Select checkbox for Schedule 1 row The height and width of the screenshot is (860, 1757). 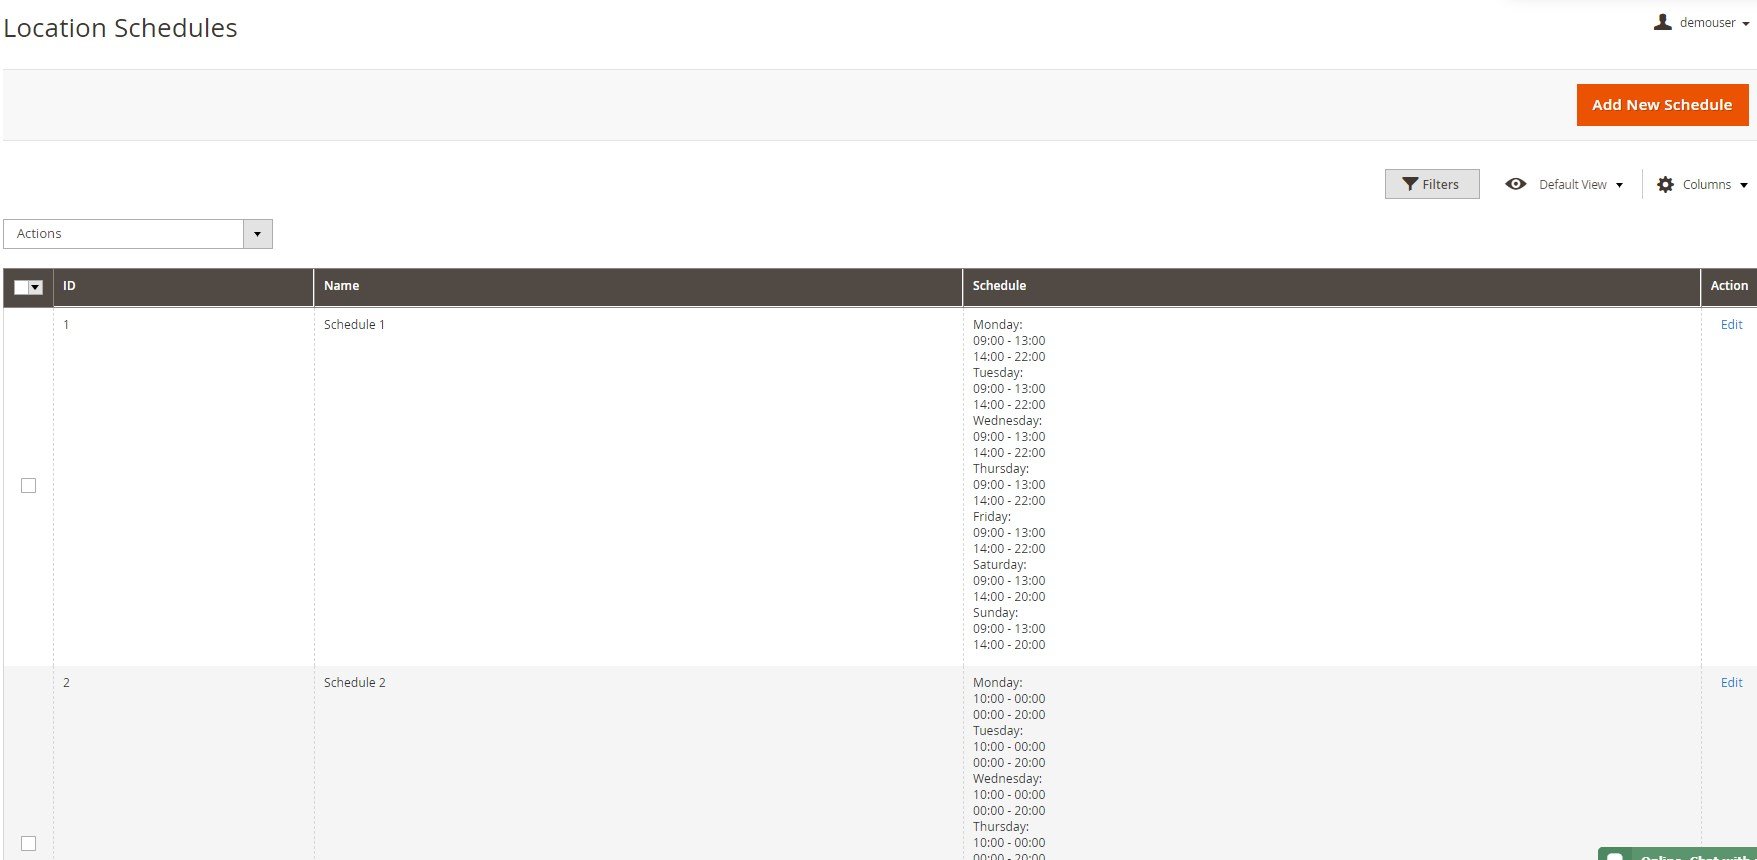(x=28, y=485)
